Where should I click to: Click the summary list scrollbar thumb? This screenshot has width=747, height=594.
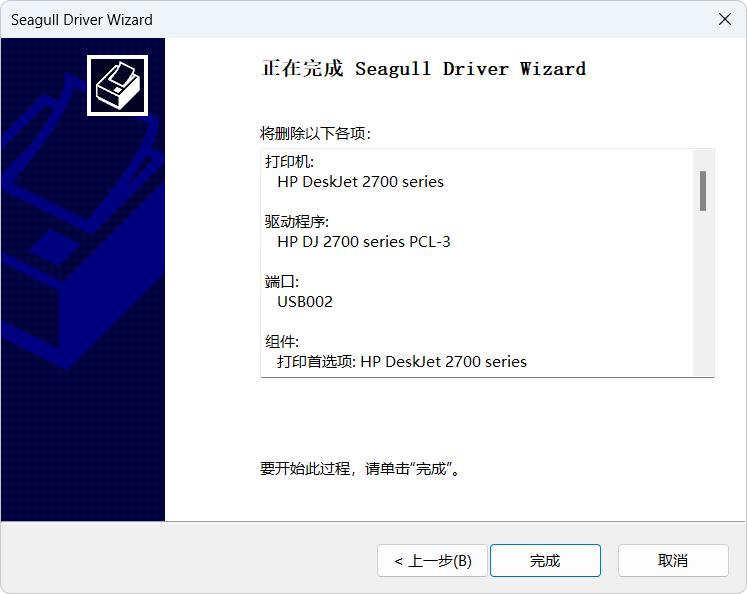click(703, 191)
